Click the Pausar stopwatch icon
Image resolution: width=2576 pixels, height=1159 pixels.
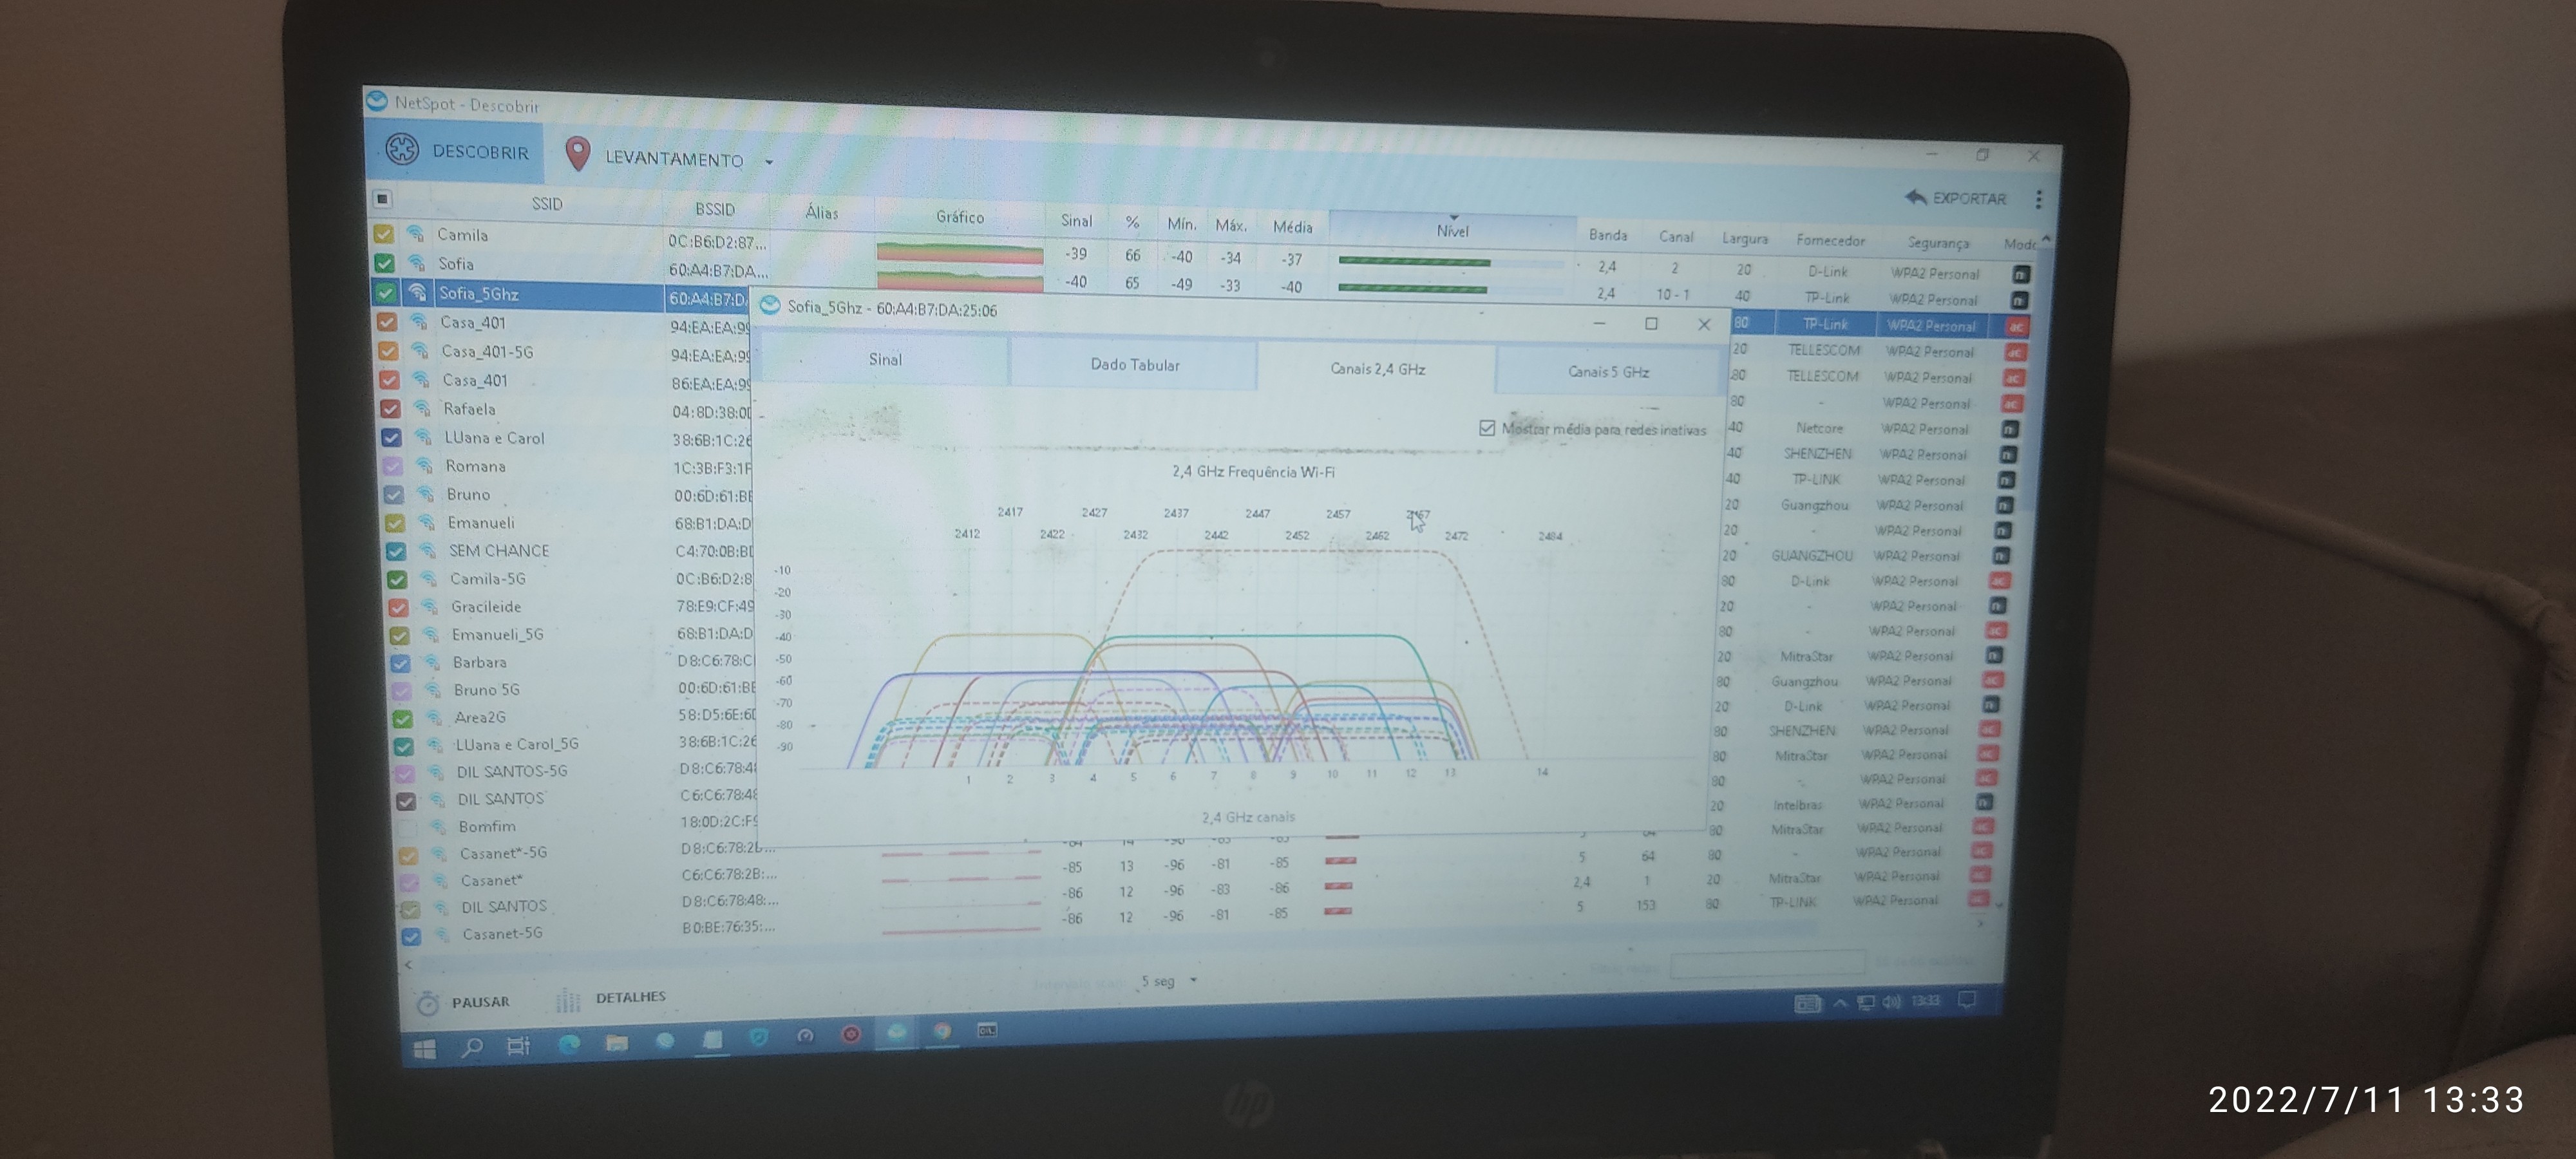(428, 1003)
